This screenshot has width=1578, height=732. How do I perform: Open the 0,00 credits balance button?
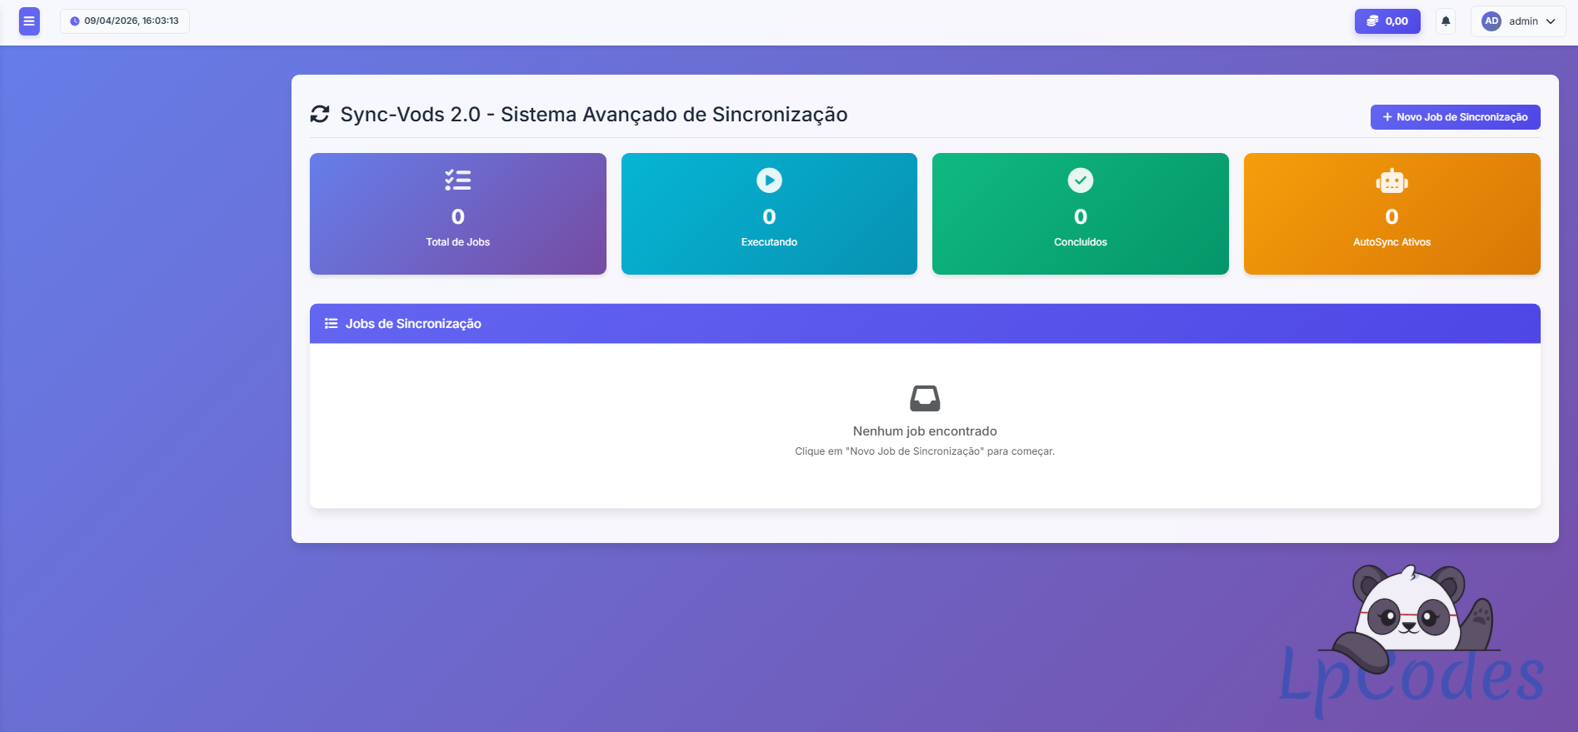pos(1386,21)
